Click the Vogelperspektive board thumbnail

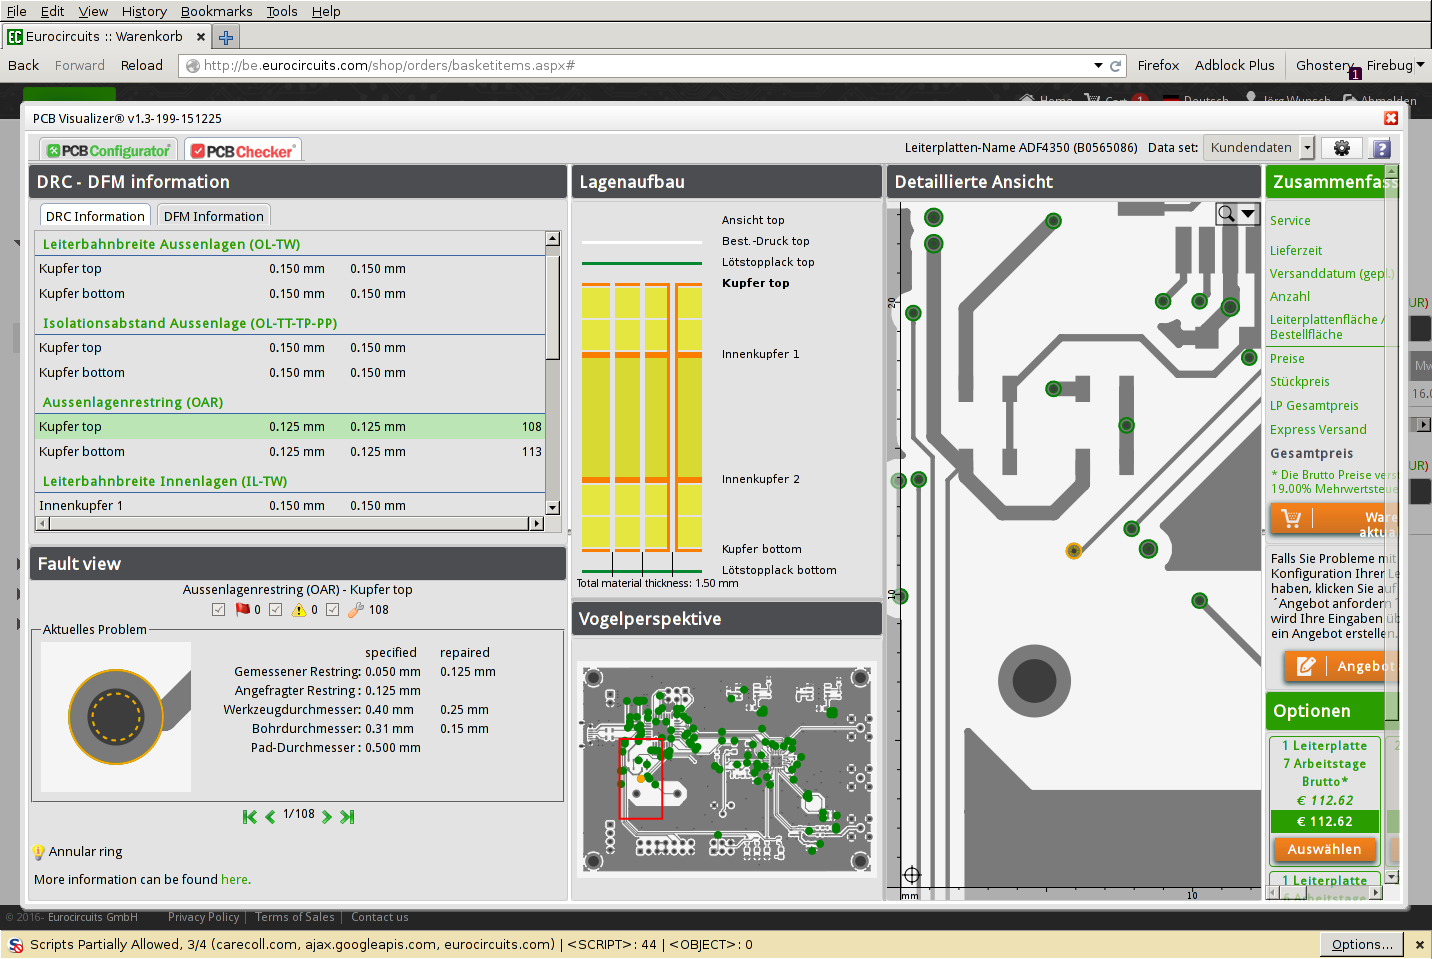727,768
